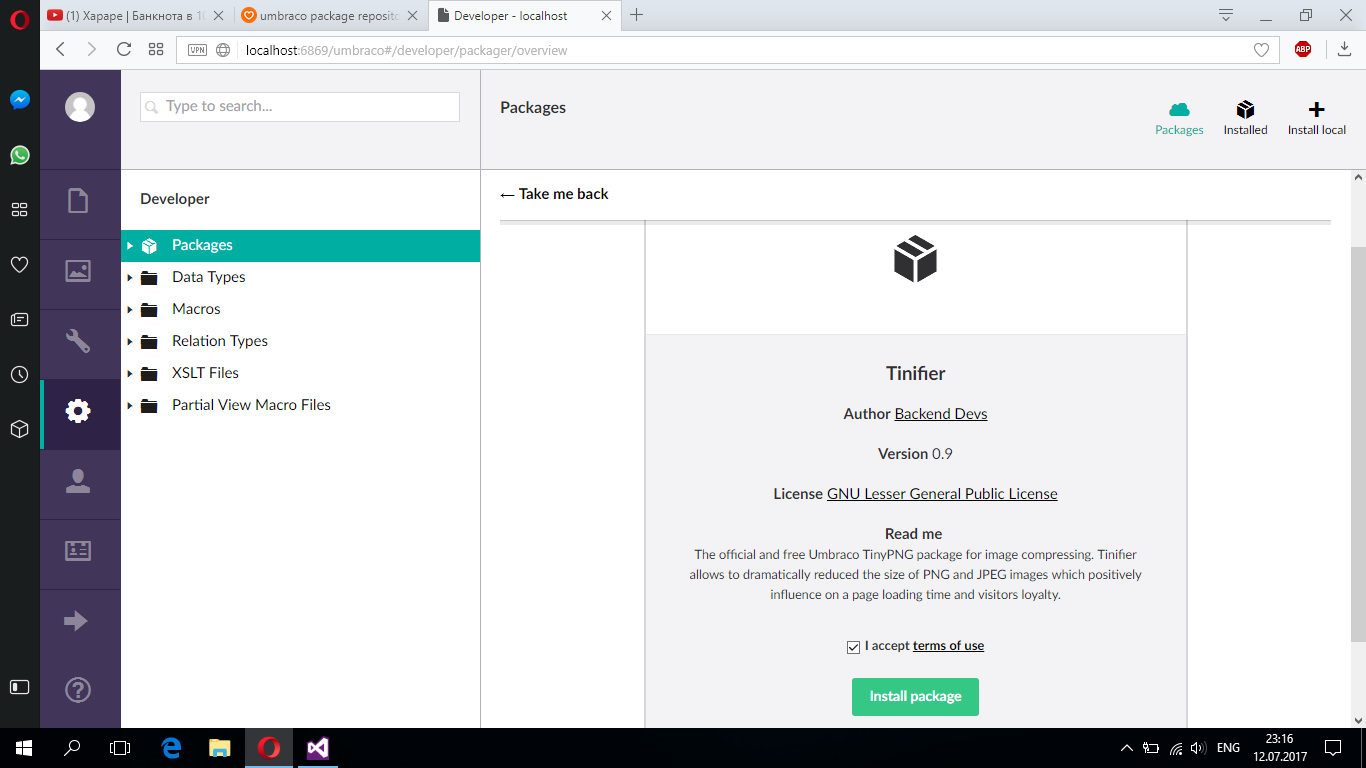Viewport: 1366px width, 768px height.
Task: Select XSLT Files in the tree
Action: pos(205,373)
